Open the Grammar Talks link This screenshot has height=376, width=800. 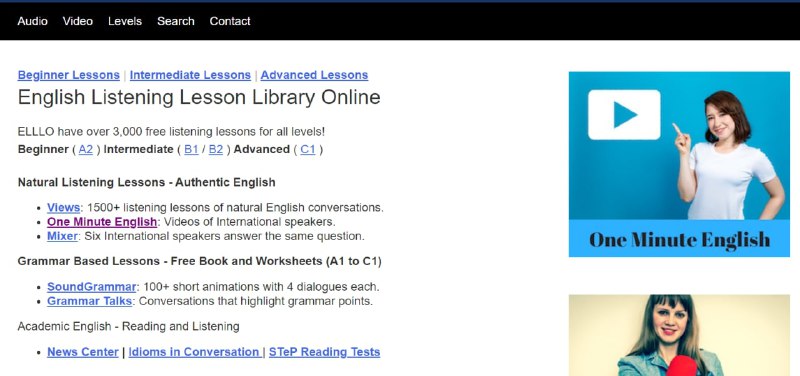click(x=89, y=301)
